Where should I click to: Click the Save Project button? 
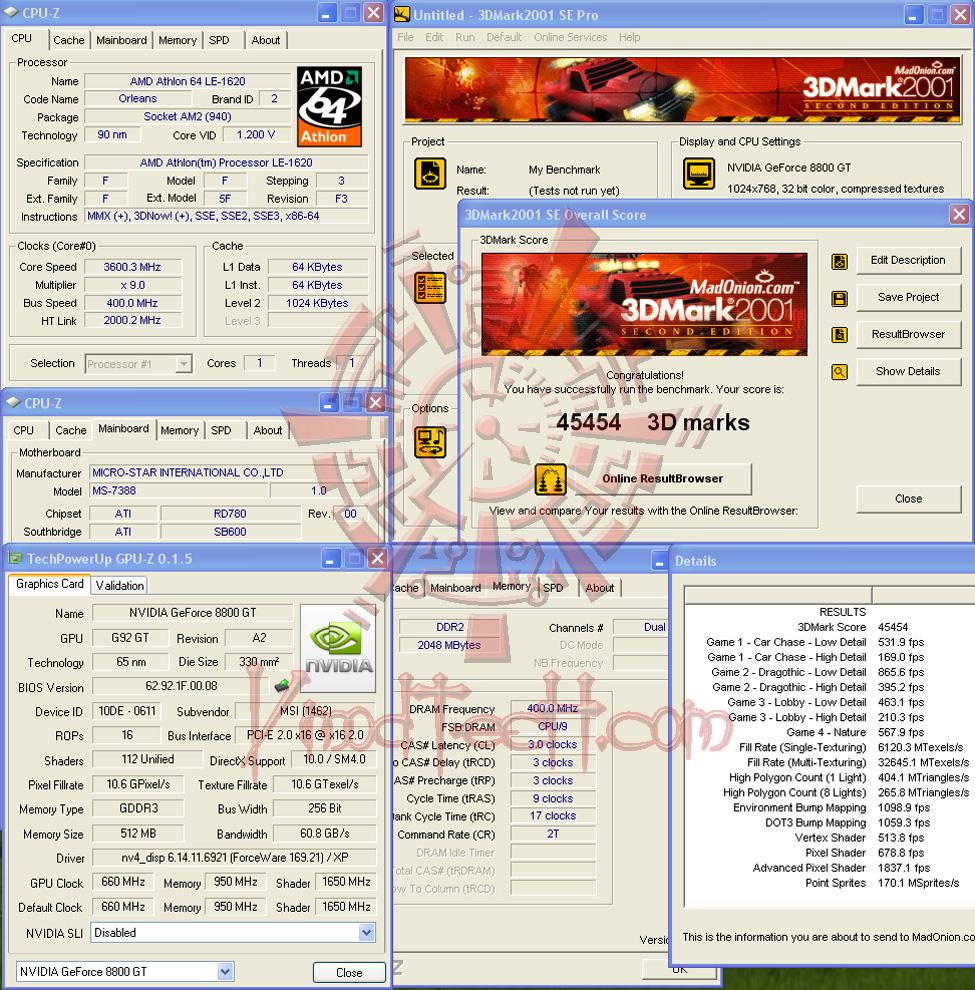pyautogui.click(x=908, y=297)
